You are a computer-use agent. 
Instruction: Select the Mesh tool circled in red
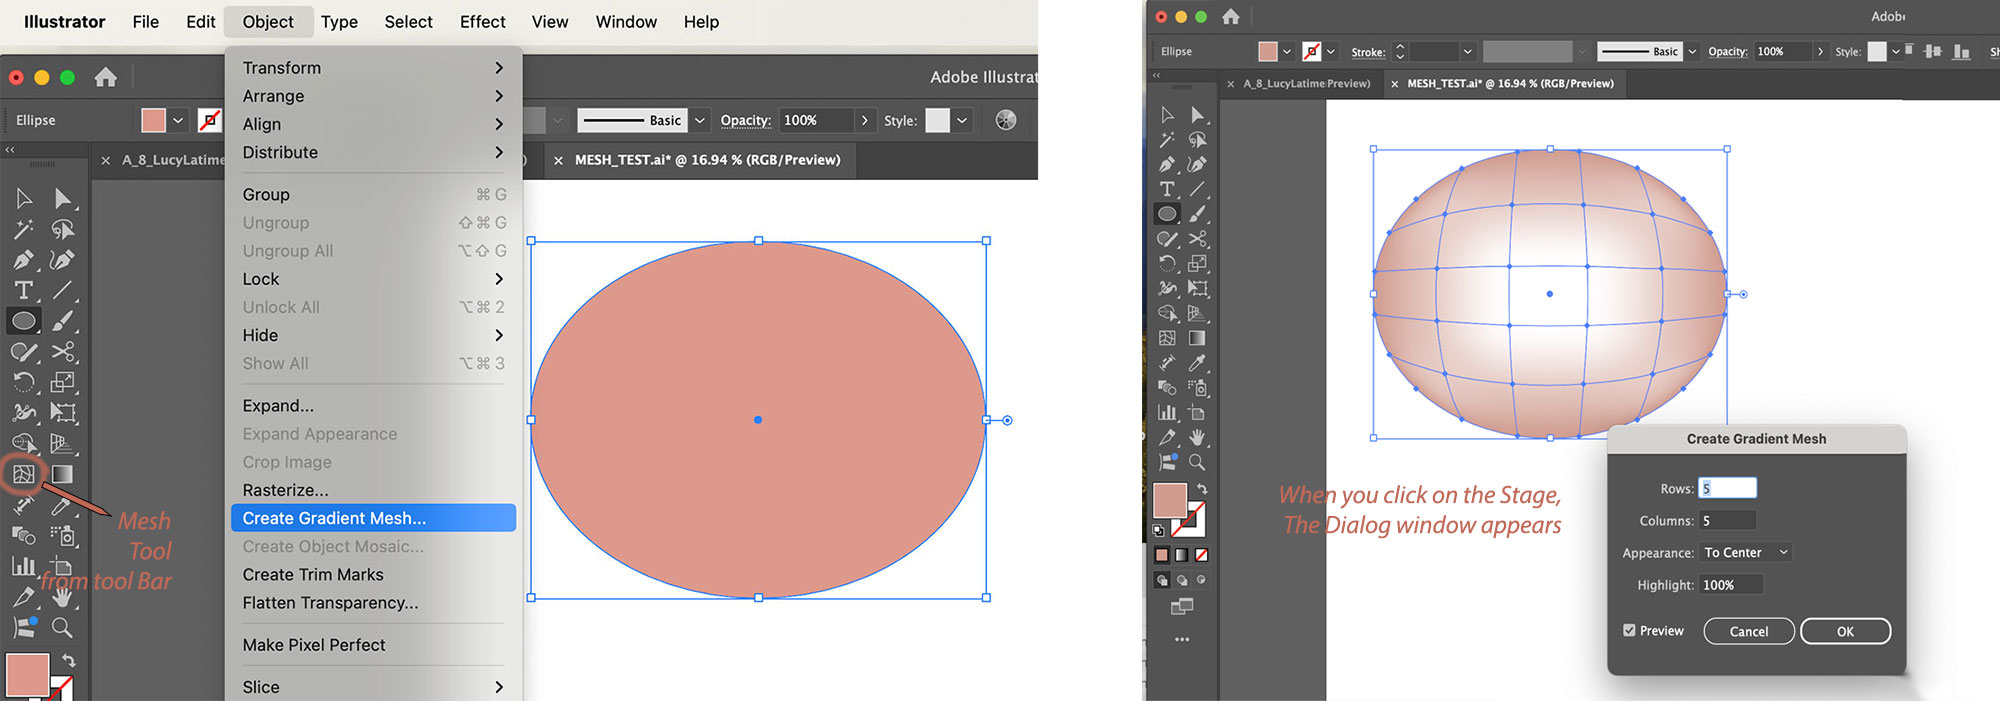click(24, 474)
